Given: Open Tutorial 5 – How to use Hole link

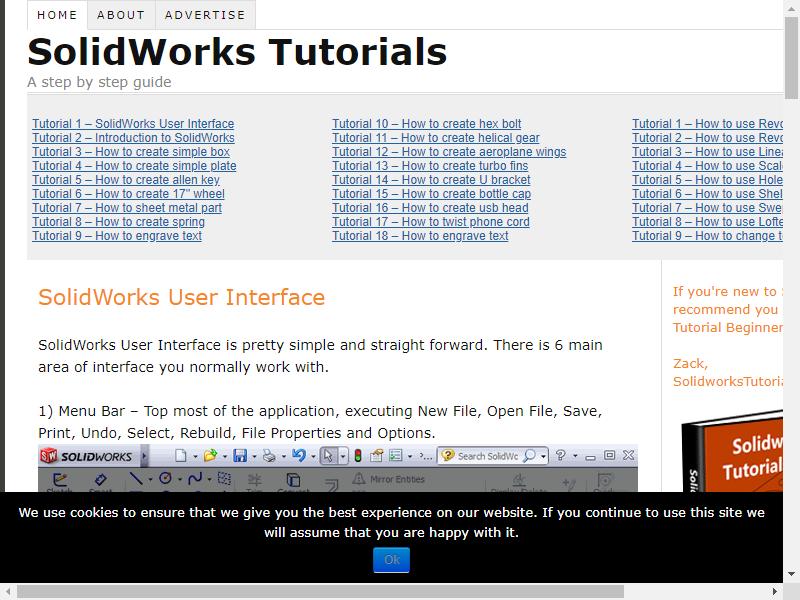Looking at the screenshot, I should point(707,180).
